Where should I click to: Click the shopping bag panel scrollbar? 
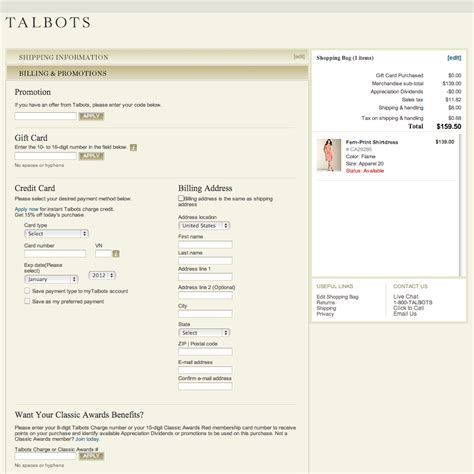(461, 205)
